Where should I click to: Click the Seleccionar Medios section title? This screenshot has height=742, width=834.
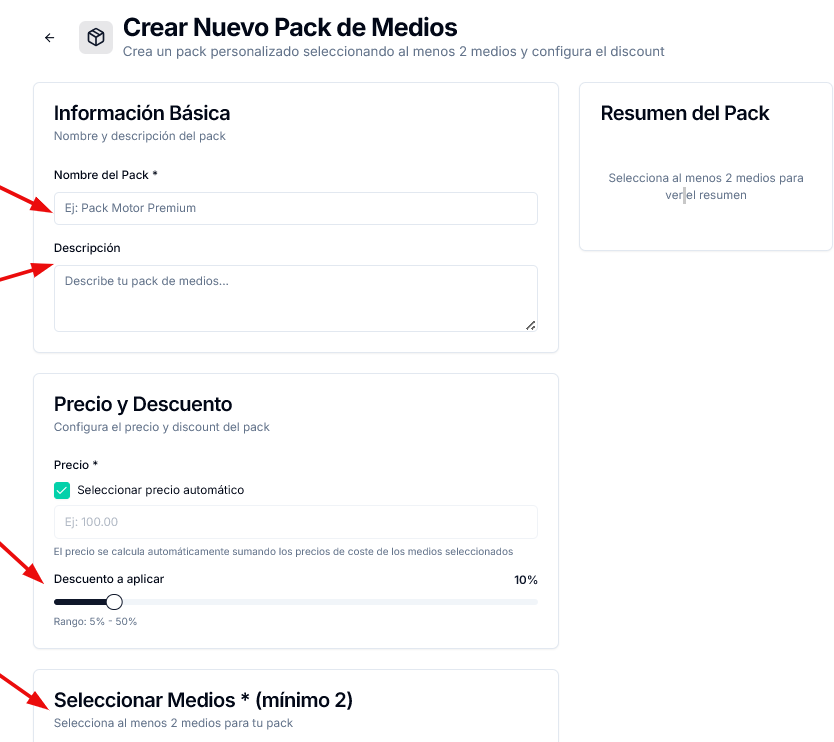[x=203, y=700]
